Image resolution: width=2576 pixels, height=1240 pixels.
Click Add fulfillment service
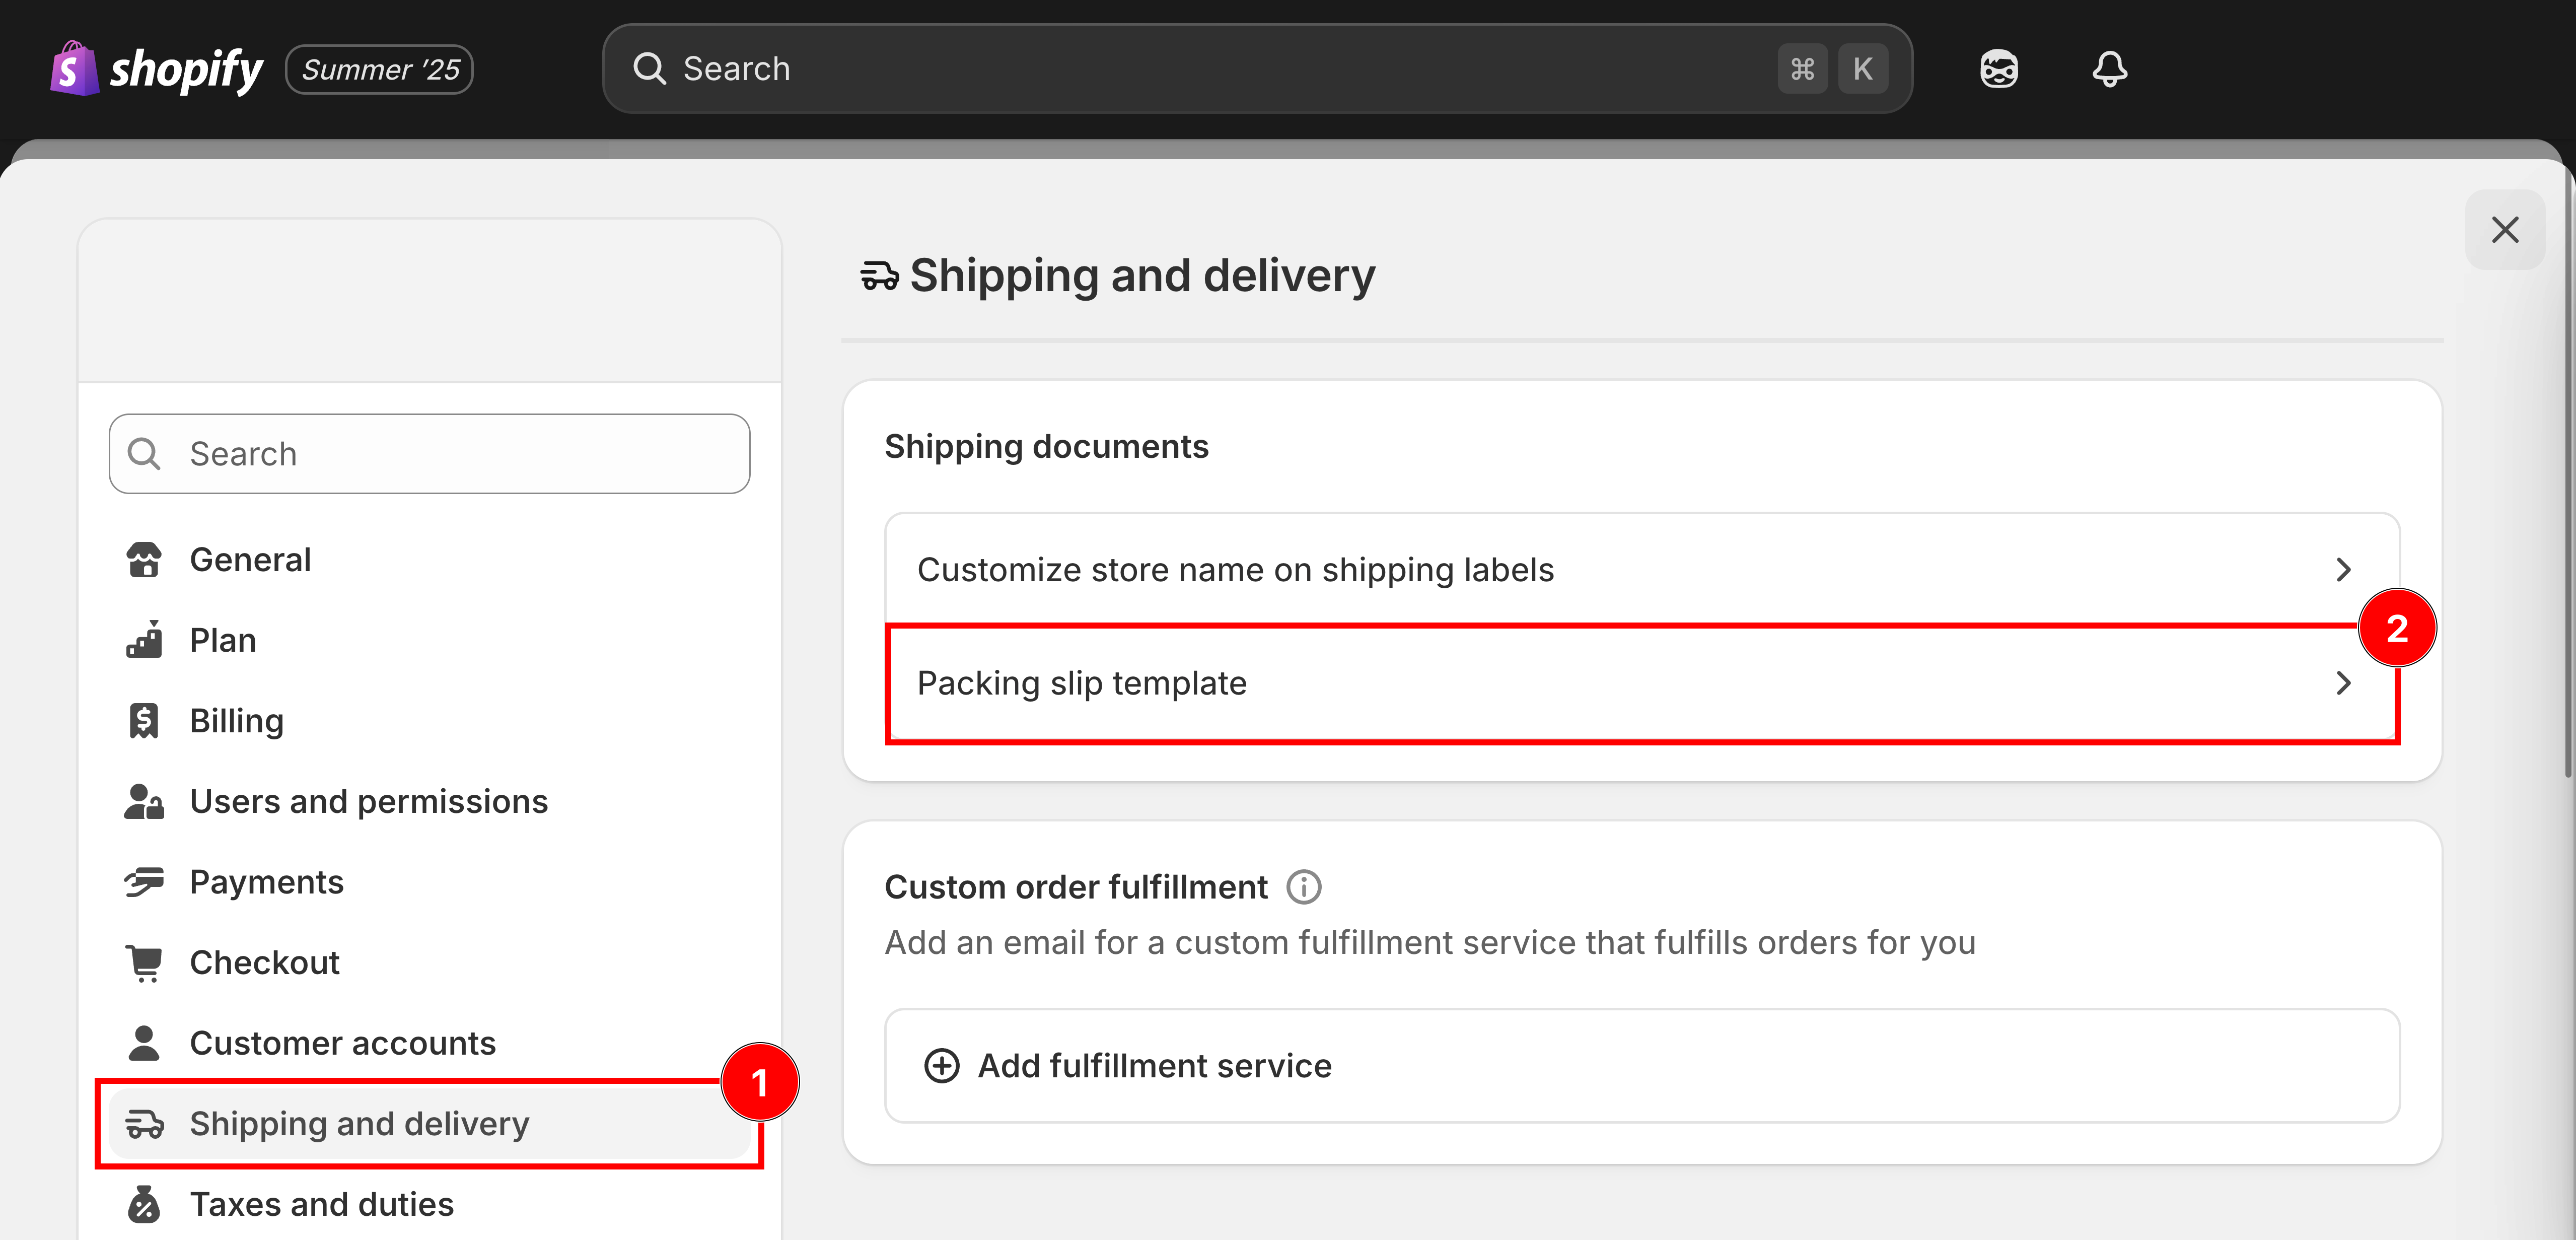(x=1642, y=1066)
